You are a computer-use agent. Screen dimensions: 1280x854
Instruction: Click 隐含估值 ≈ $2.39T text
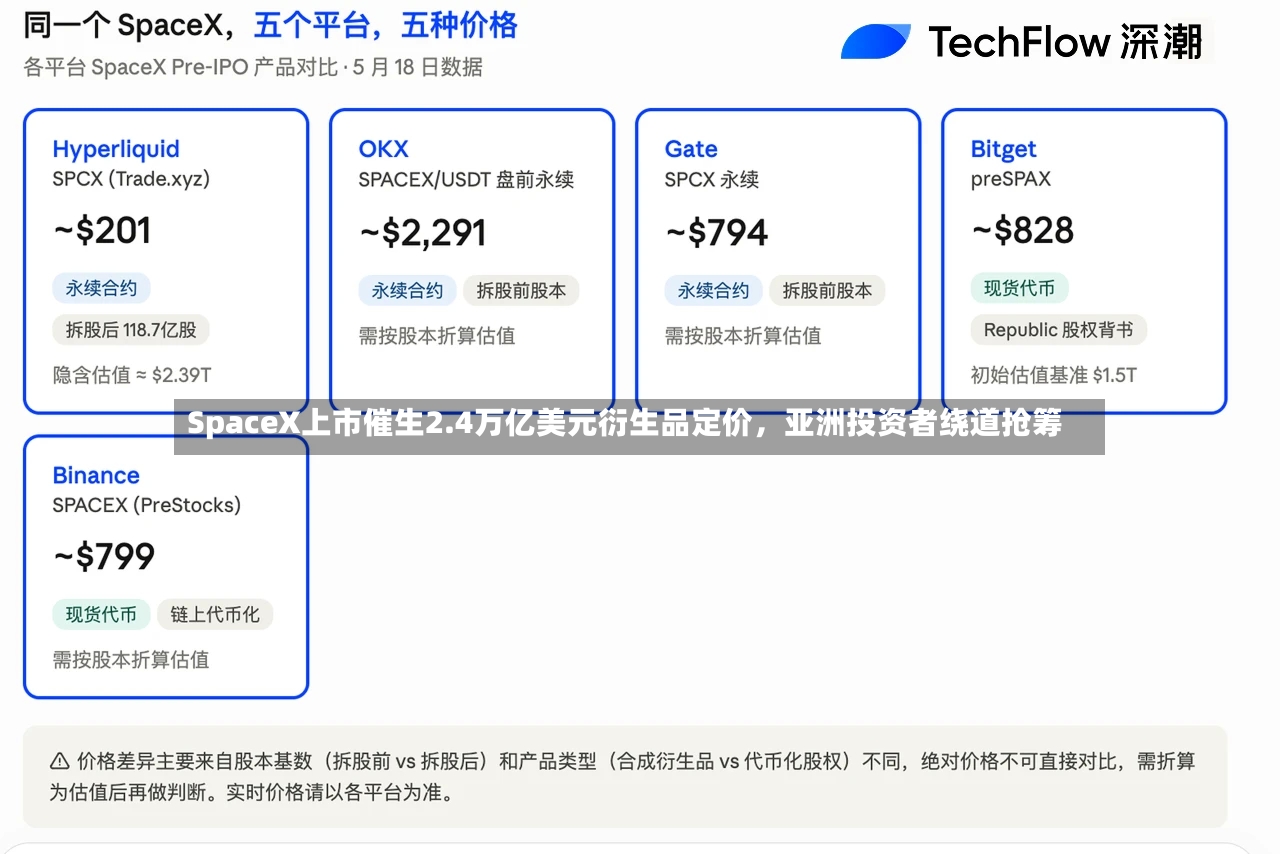132,375
